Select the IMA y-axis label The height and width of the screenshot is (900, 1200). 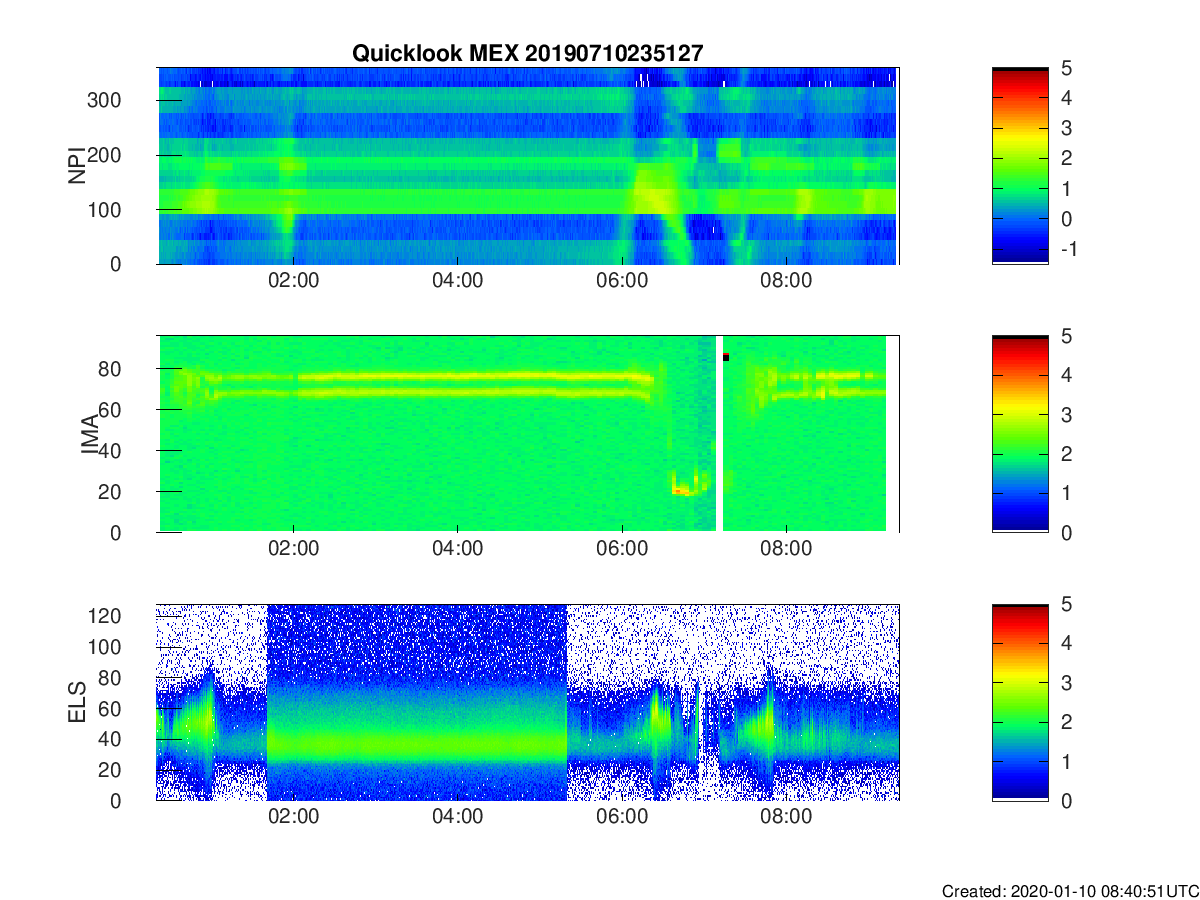click(x=89, y=435)
